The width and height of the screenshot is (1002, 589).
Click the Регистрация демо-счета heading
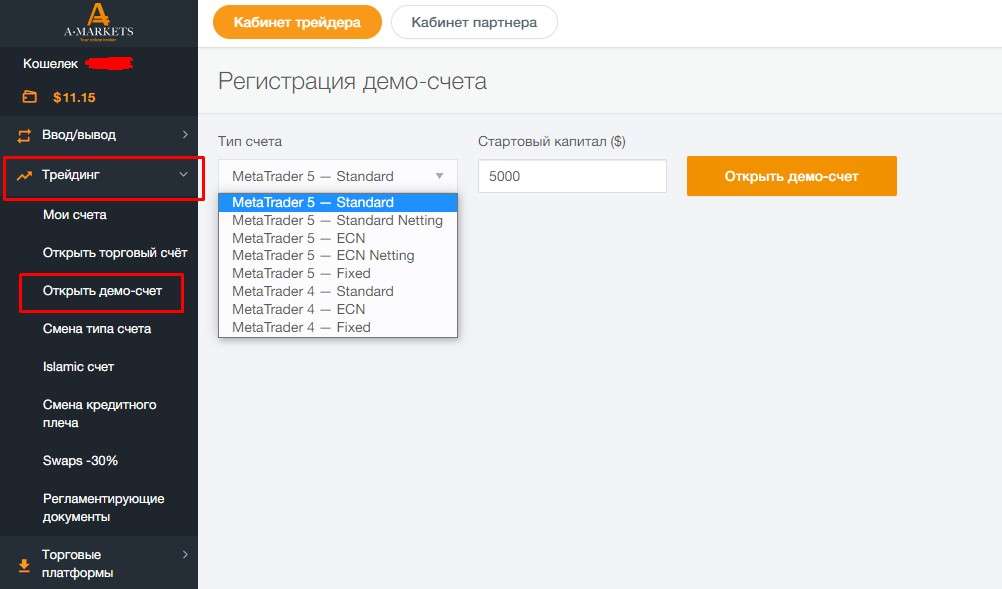pyautogui.click(x=353, y=82)
